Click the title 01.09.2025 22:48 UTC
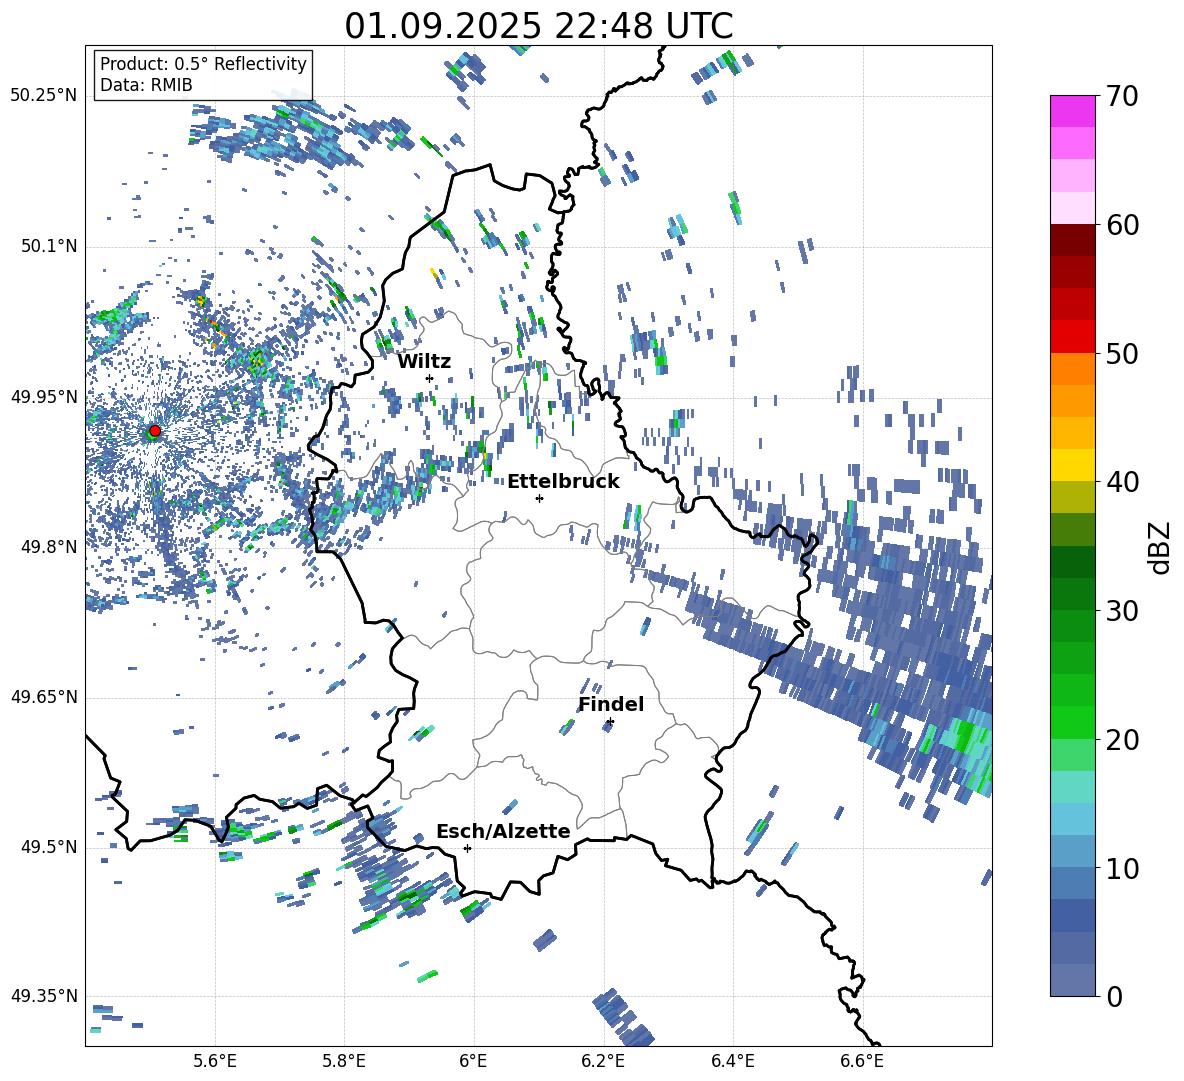The image size is (1184, 1081). click(539, 26)
